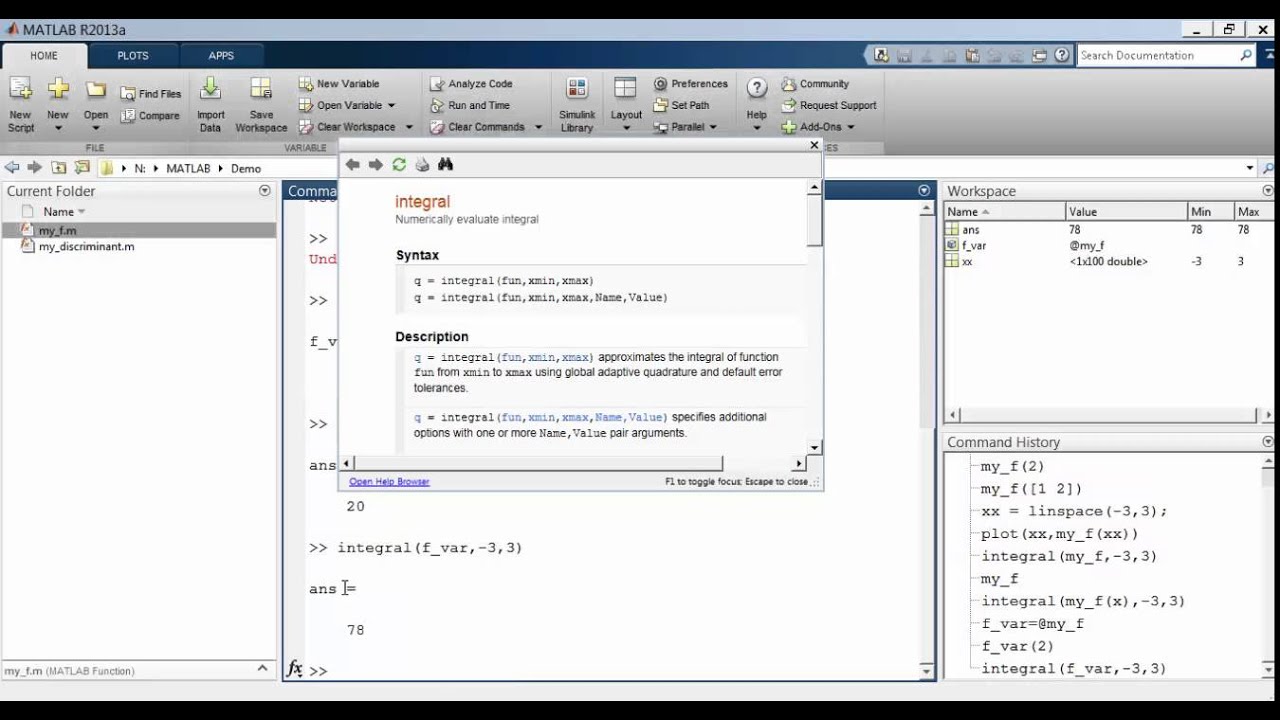The image size is (1280, 720).
Task: Click New Variable in the ribbon
Action: (339, 84)
